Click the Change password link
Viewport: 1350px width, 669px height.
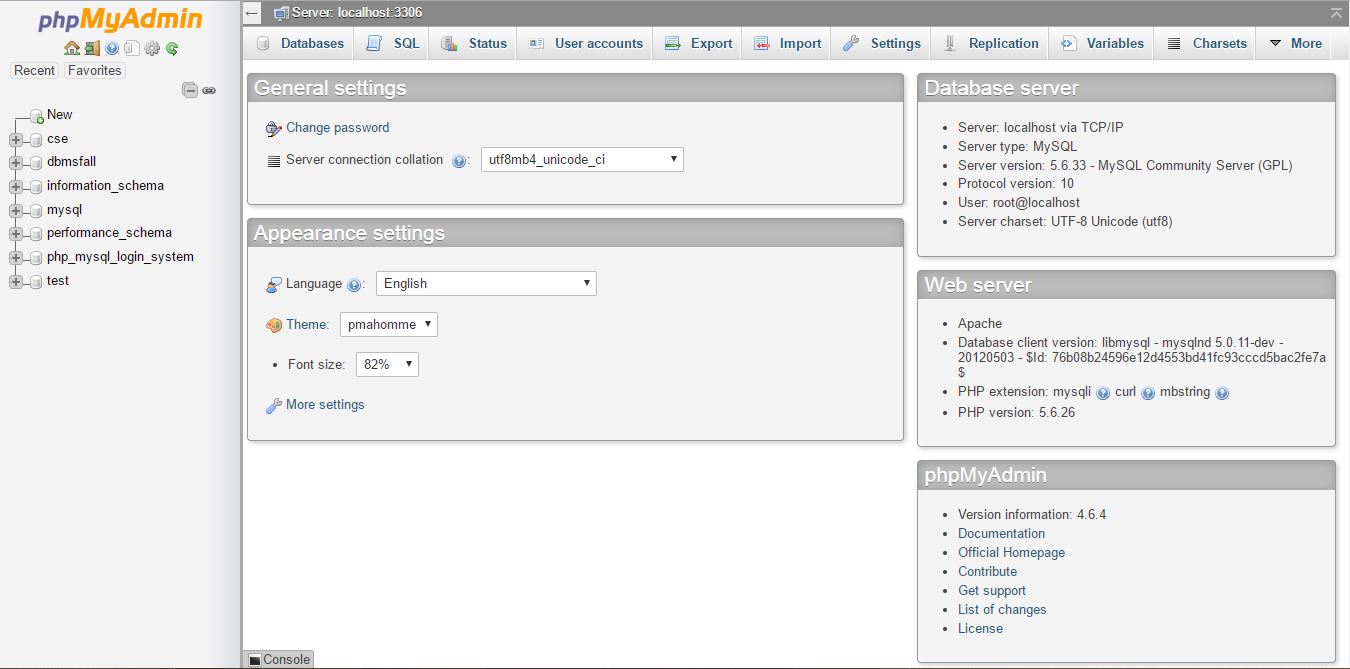(x=337, y=128)
